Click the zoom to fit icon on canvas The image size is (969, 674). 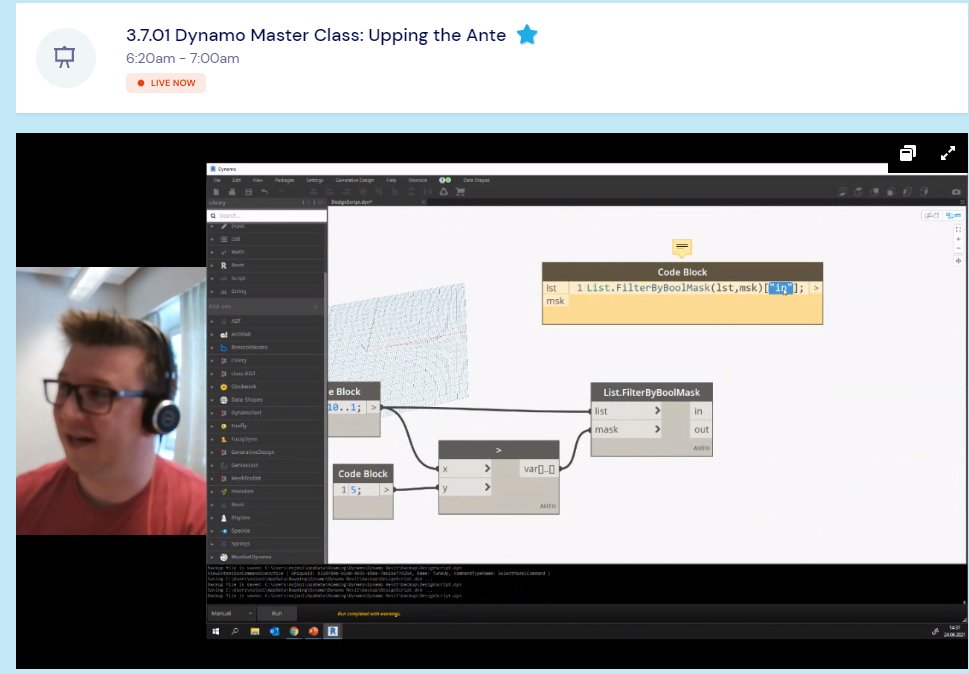click(x=958, y=229)
